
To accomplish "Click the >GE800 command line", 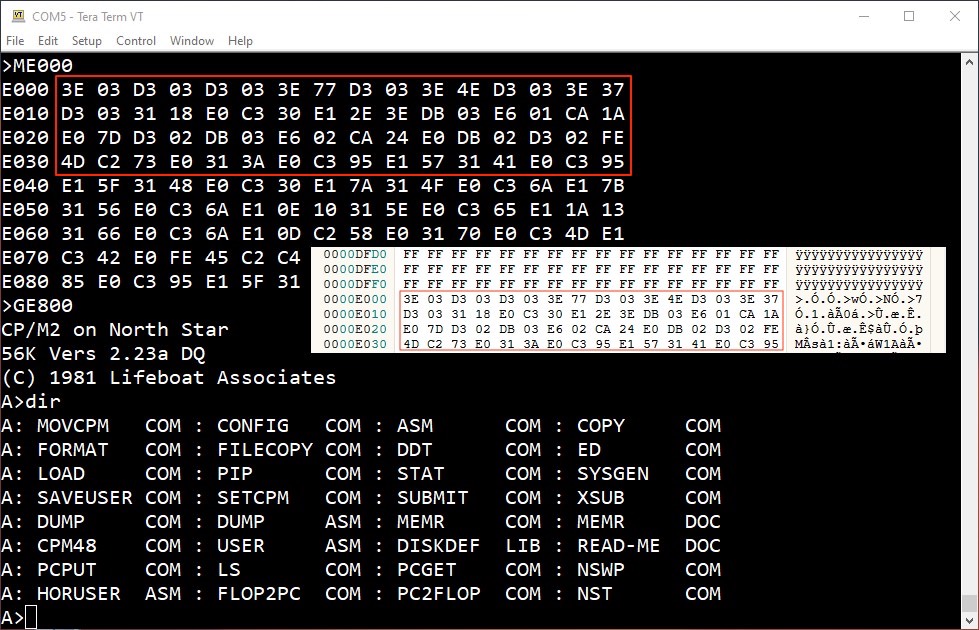I will (37, 306).
